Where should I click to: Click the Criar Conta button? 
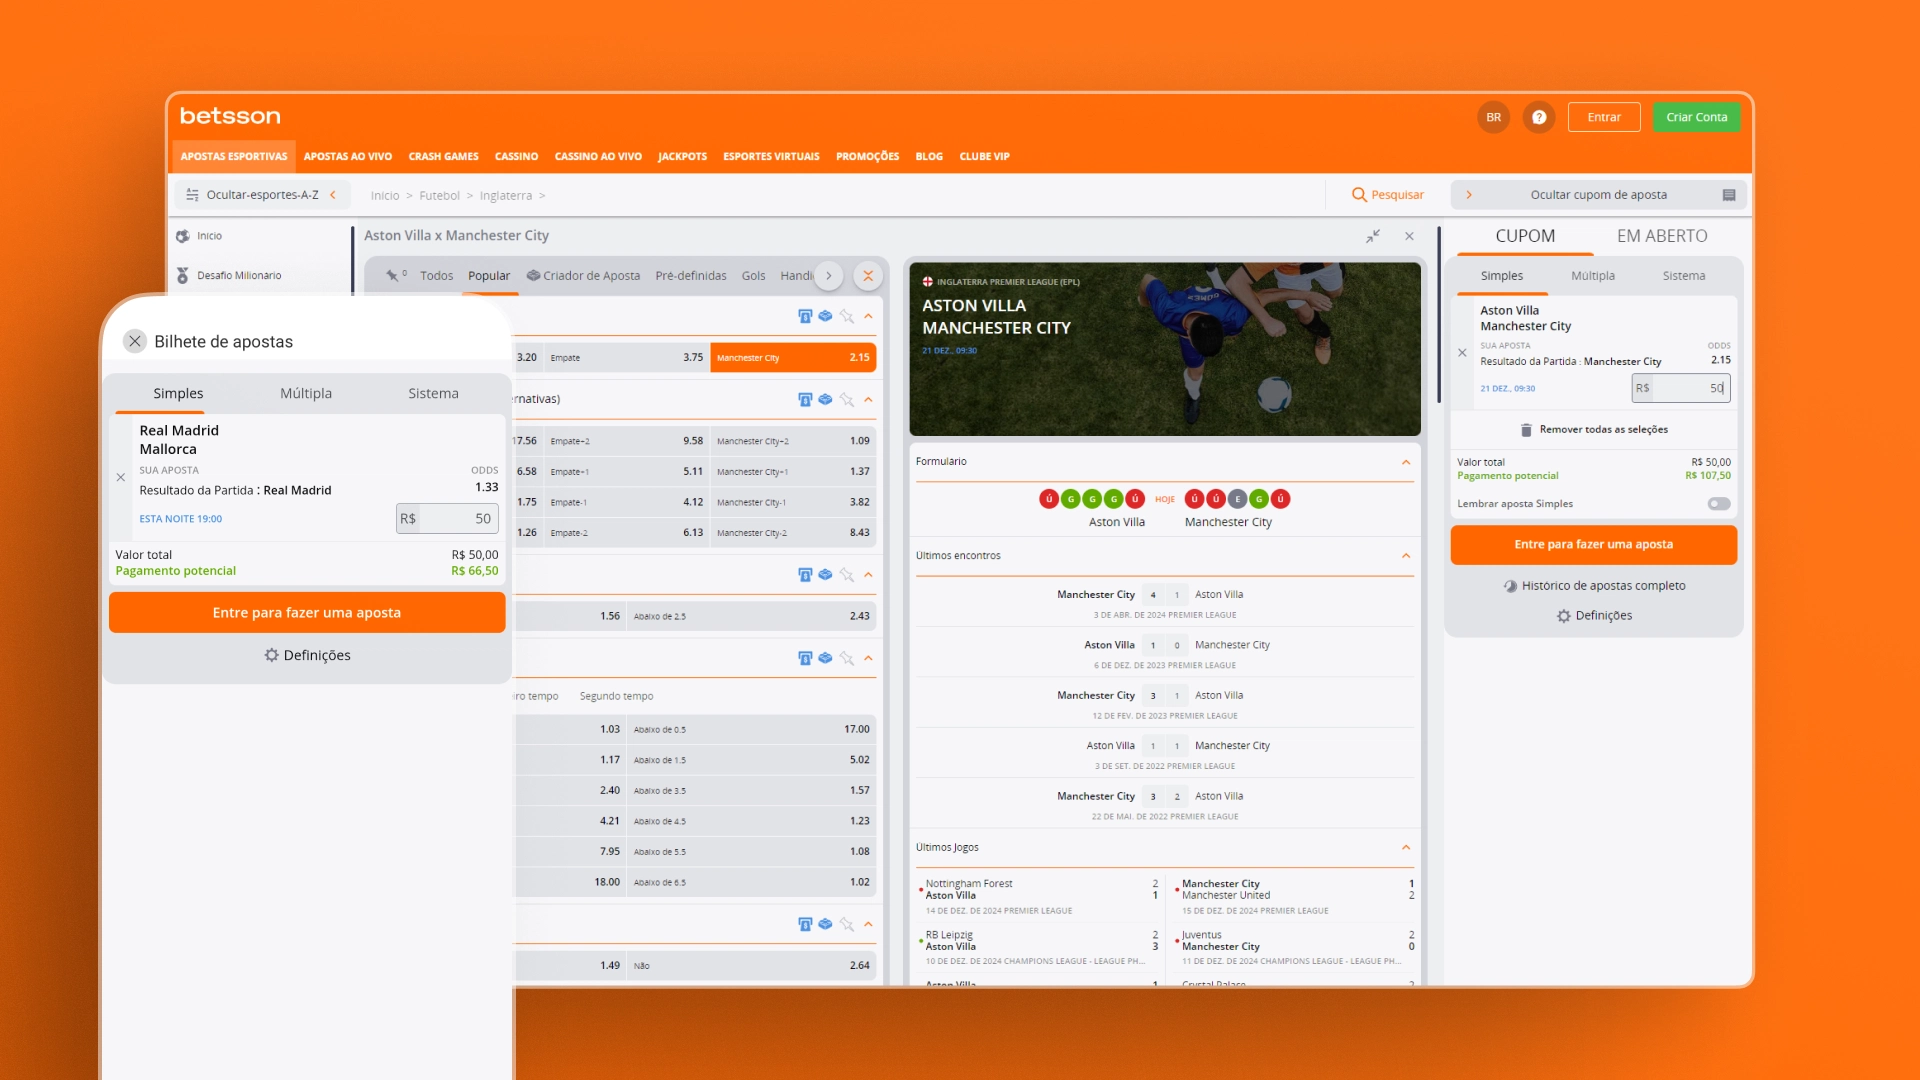tap(1696, 117)
